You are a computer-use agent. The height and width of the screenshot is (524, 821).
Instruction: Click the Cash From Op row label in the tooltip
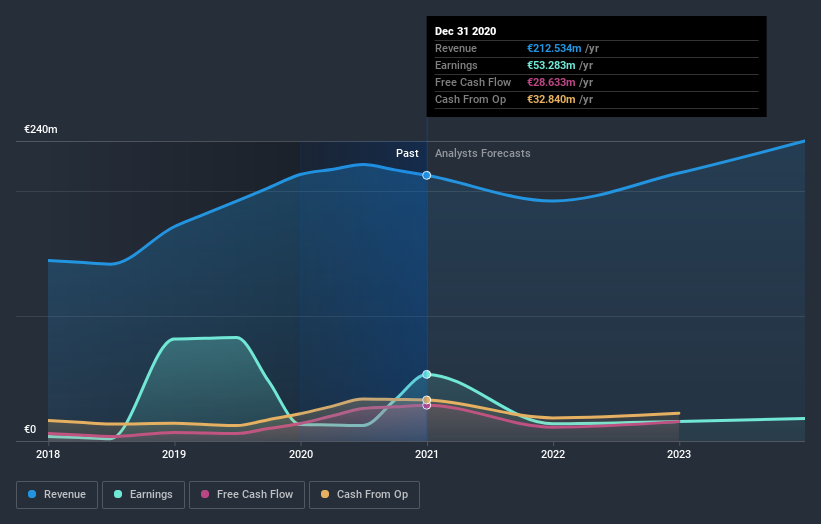pyautogui.click(x=470, y=99)
